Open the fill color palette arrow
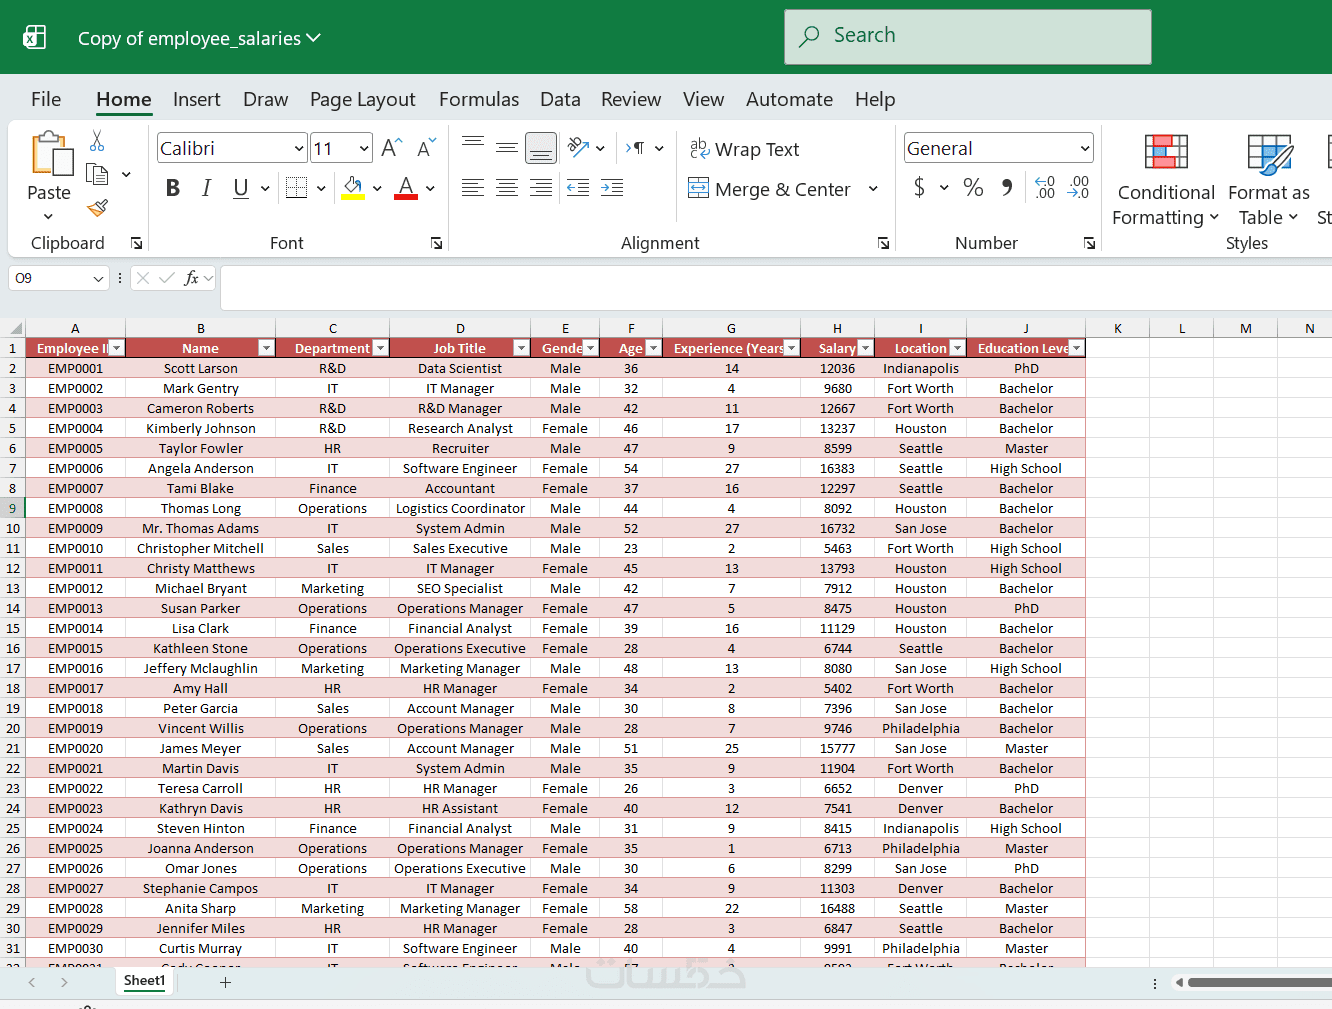Screen dimensions: 1332x1009 coord(377,188)
